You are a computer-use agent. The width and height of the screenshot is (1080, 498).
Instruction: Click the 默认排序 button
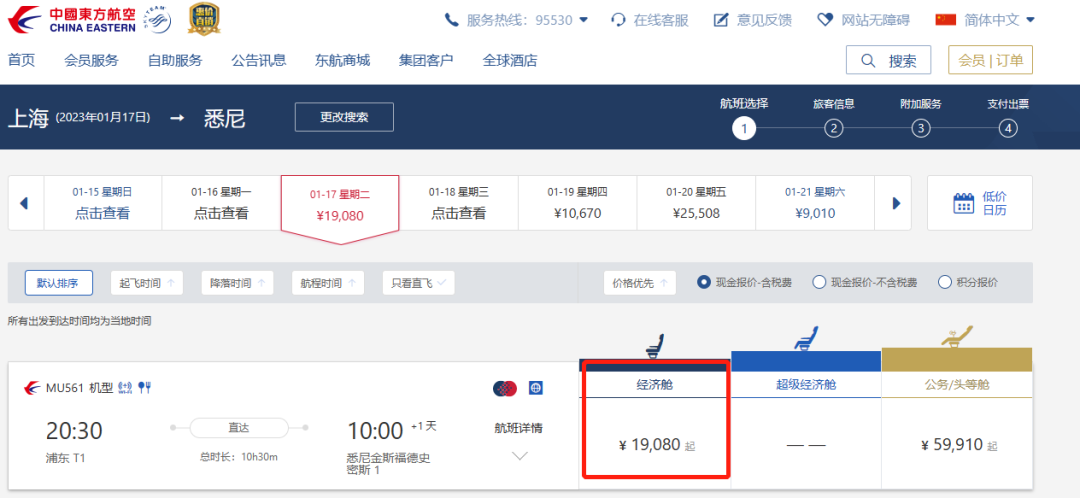(x=59, y=282)
